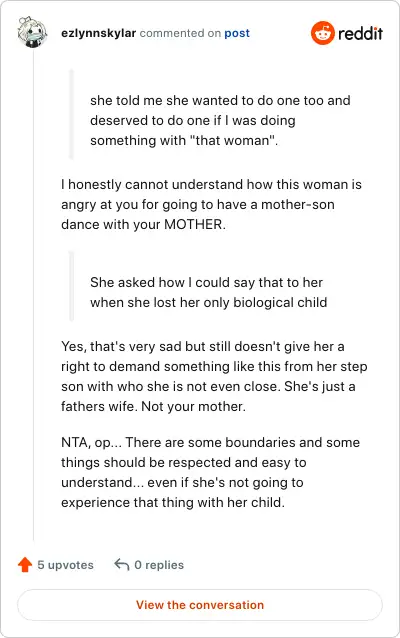Click the vertical comment thread line below avatar
This screenshot has width=400, height=638.
click(x=33, y=295)
